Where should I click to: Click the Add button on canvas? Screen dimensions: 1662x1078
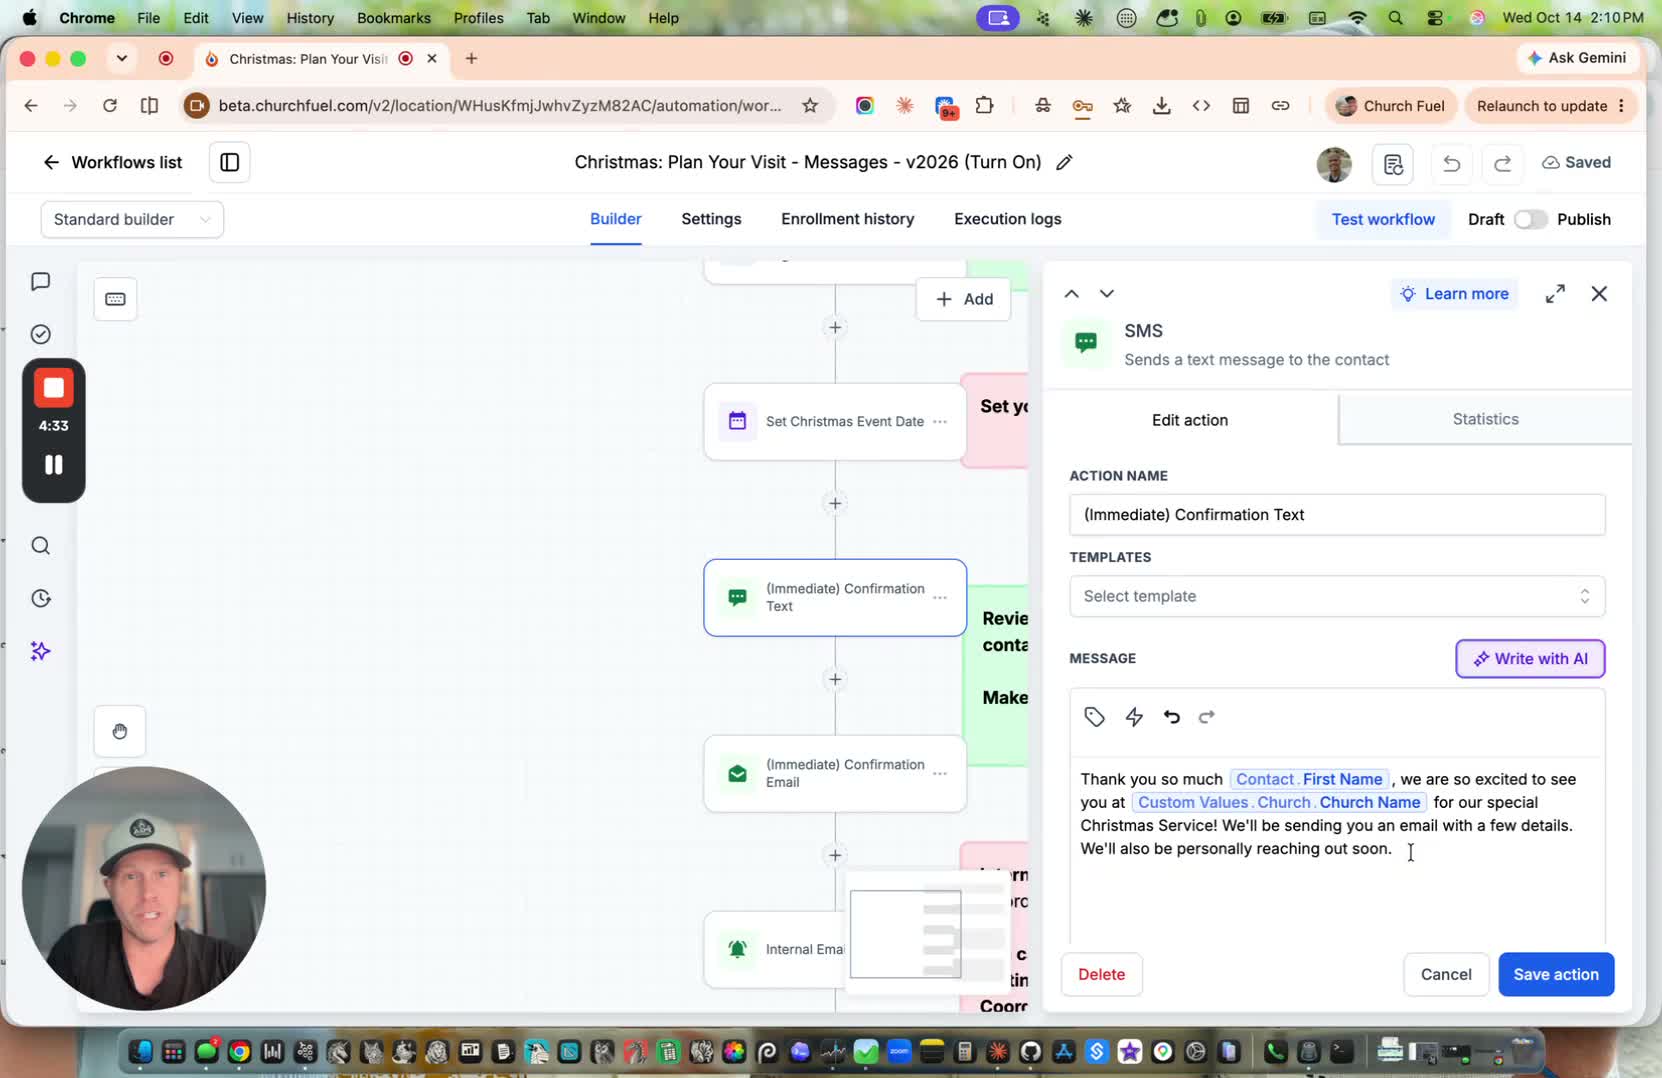click(963, 299)
